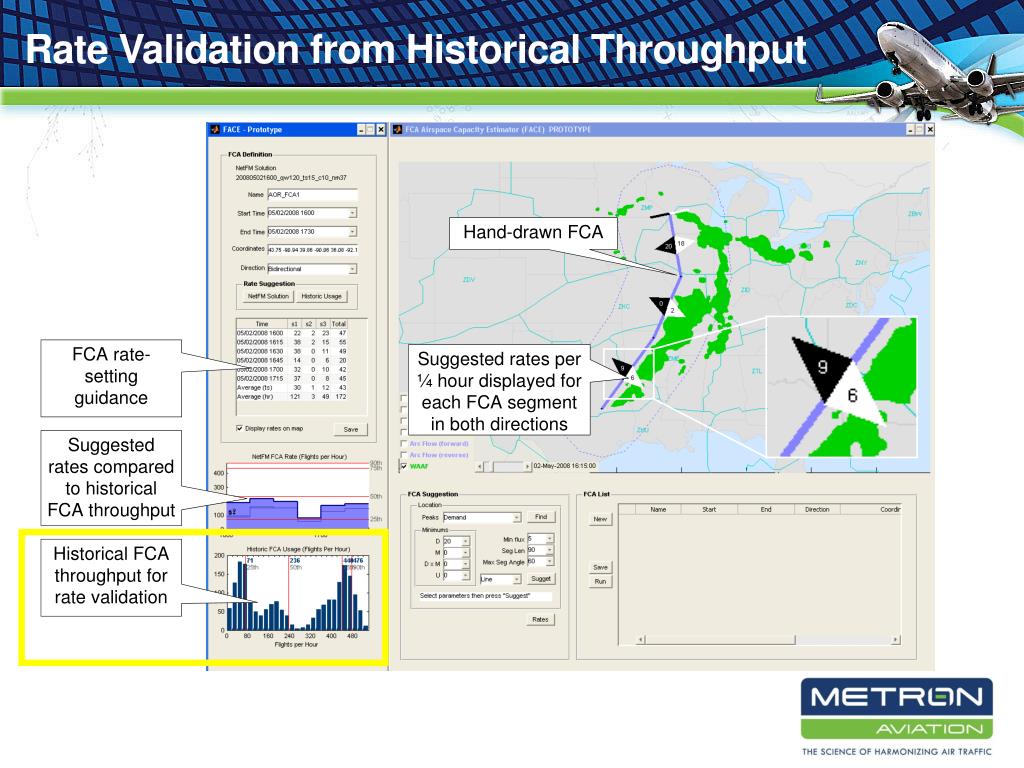The image size is (1024, 768).
Task: Click the '02-May-2008 16:15:00' time label
Action: [x=564, y=466]
